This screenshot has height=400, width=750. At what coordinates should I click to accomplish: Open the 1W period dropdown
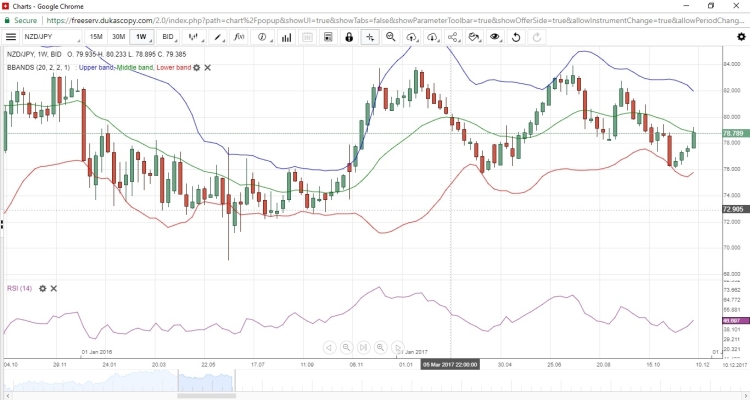click(143, 37)
